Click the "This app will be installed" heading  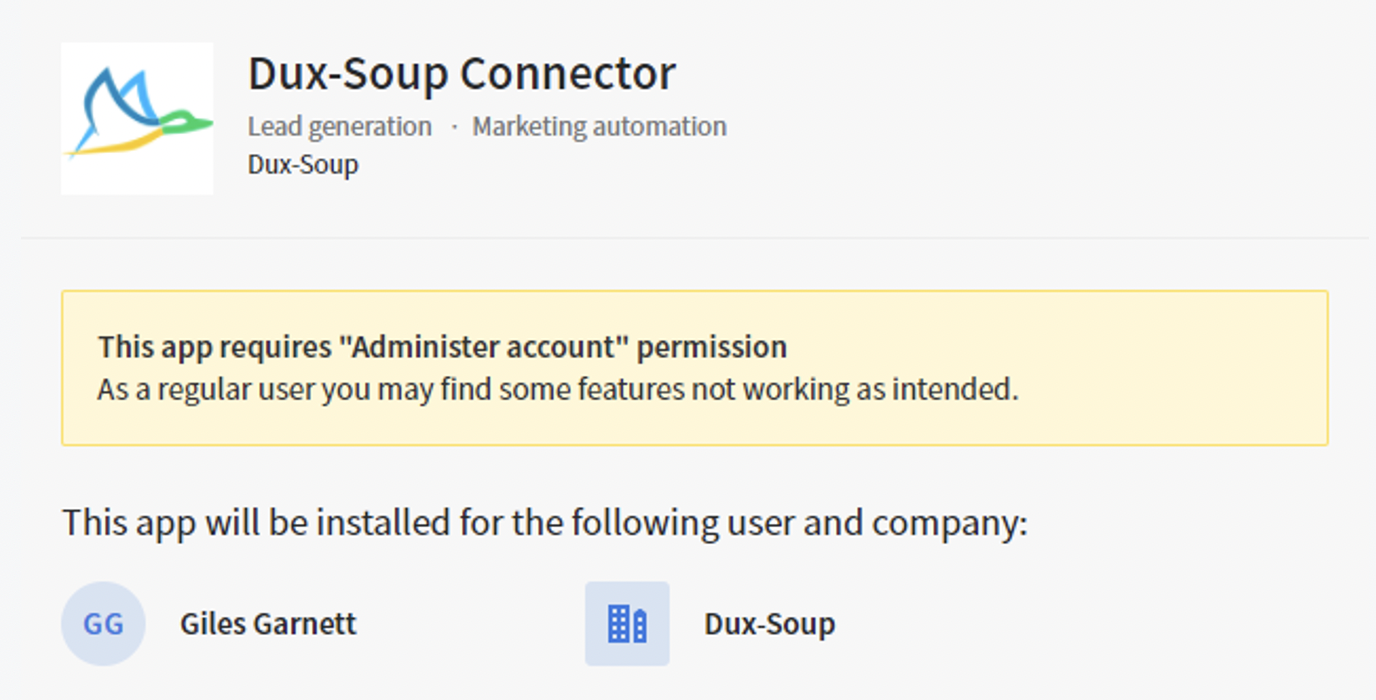point(545,523)
